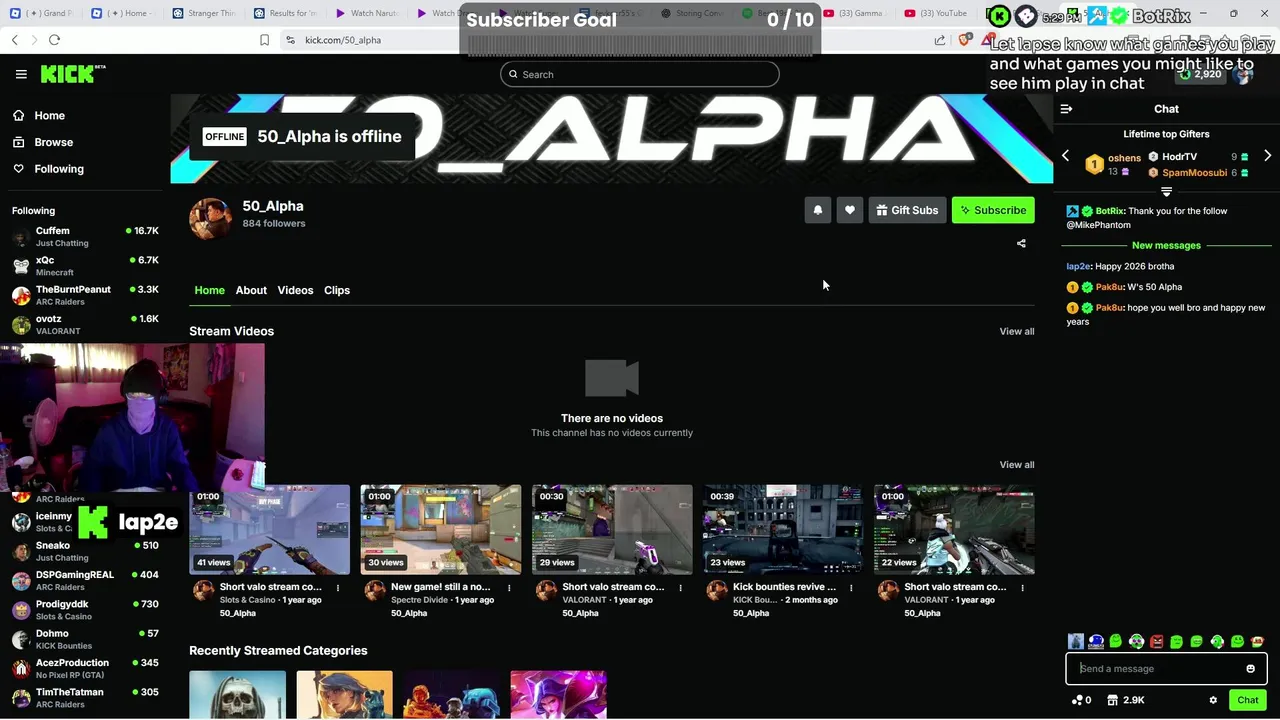
Task: Click View all above the clips row
Action: click(x=1017, y=464)
